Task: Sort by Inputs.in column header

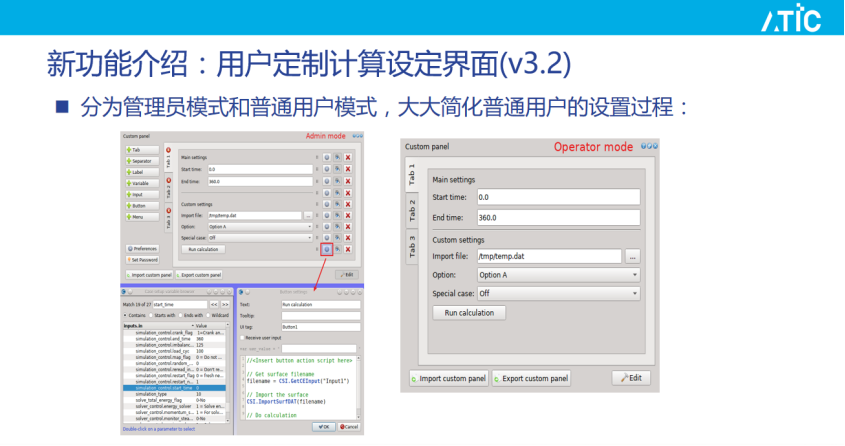Action: click(x=157, y=326)
